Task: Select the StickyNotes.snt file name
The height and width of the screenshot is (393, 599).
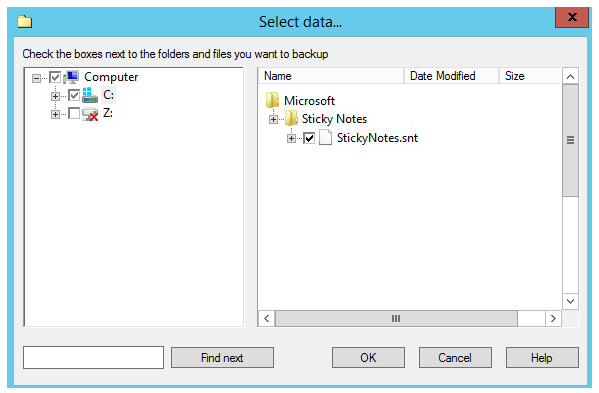Action: (377, 138)
